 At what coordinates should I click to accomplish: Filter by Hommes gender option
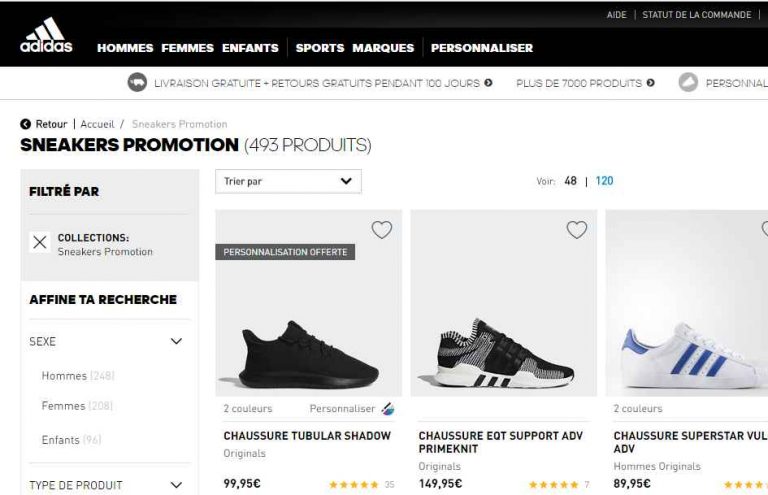tap(64, 376)
